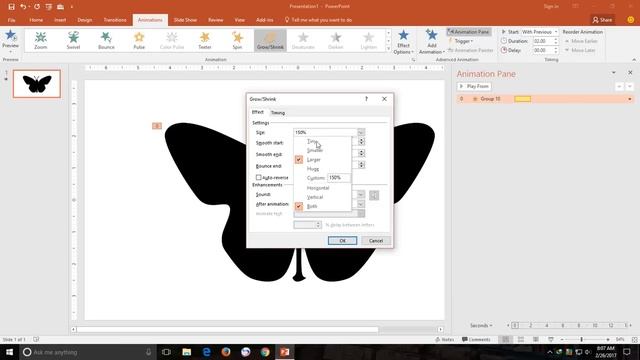Expand the animation gallery More arrow

[388, 49]
